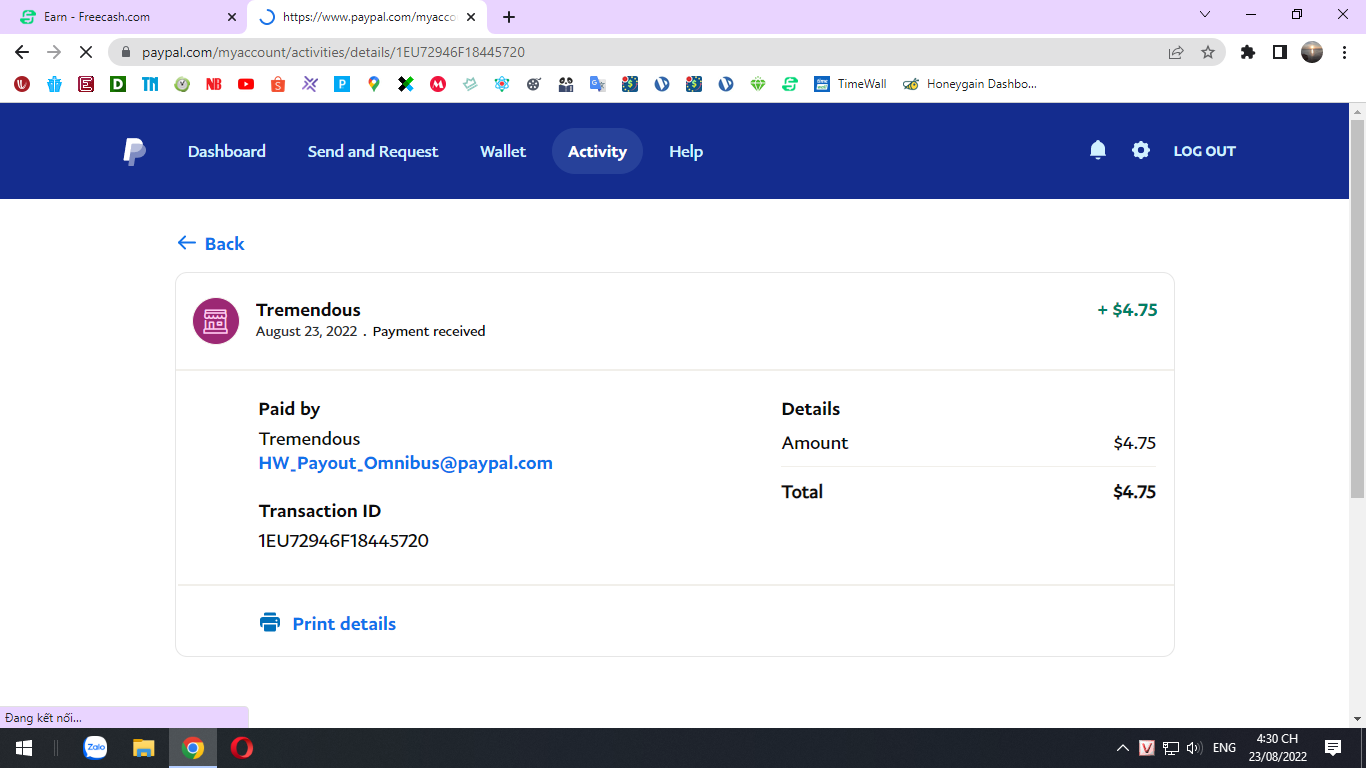Open the TN bookmark icon
Image resolution: width=1366 pixels, height=768 pixels.
tap(150, 84)
